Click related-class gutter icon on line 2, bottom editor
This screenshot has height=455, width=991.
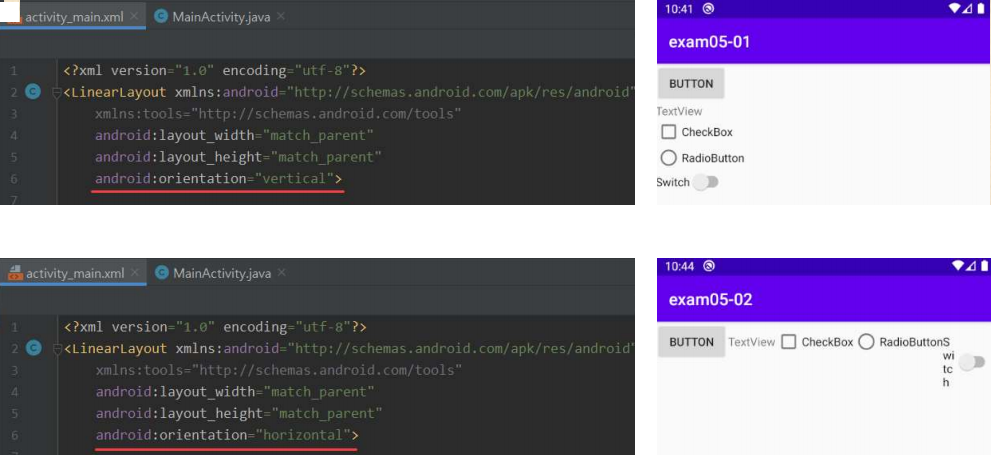[x=32, y=348]
